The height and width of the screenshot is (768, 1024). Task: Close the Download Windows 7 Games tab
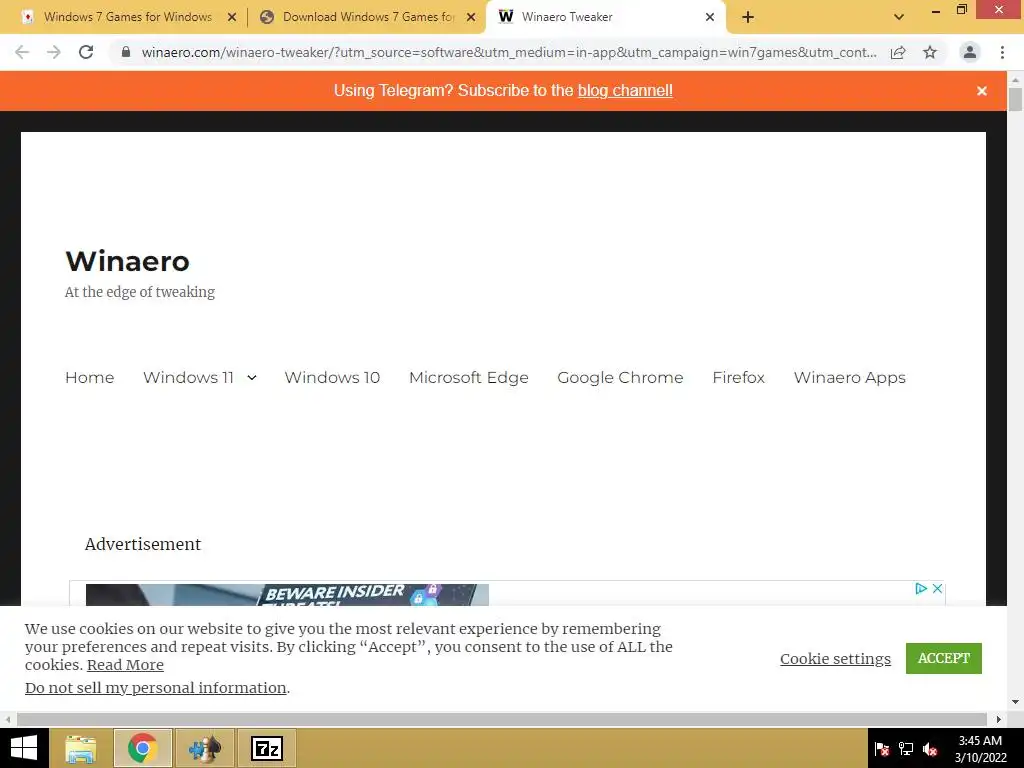click(471, 17)
